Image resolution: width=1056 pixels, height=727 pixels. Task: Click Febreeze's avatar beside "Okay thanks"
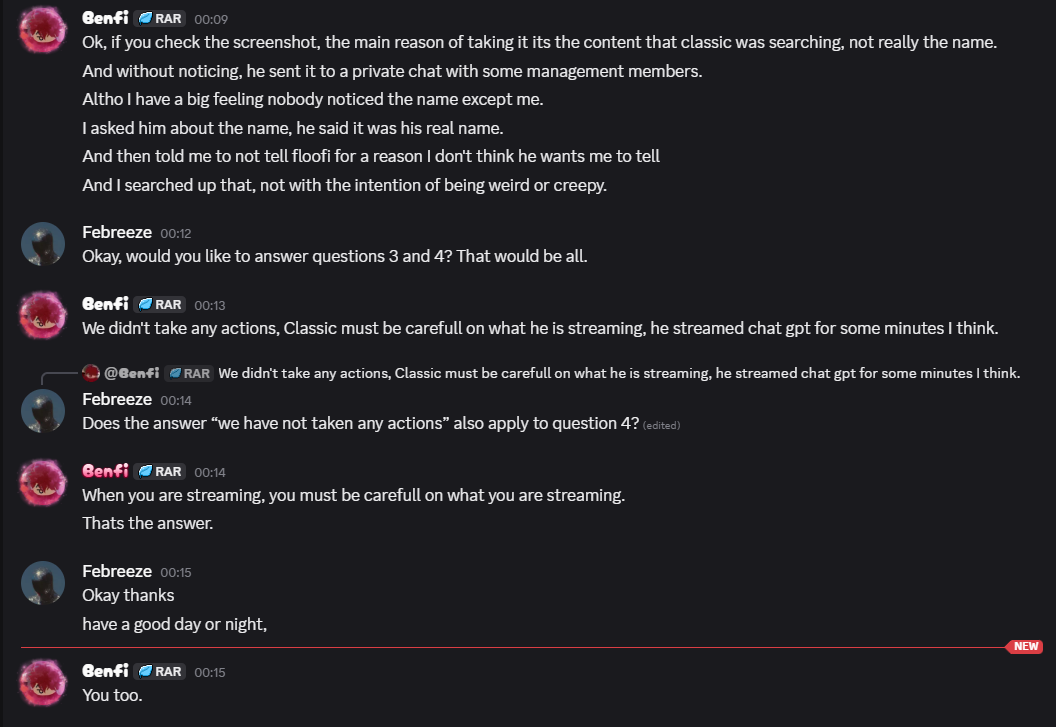coord(43,582)
